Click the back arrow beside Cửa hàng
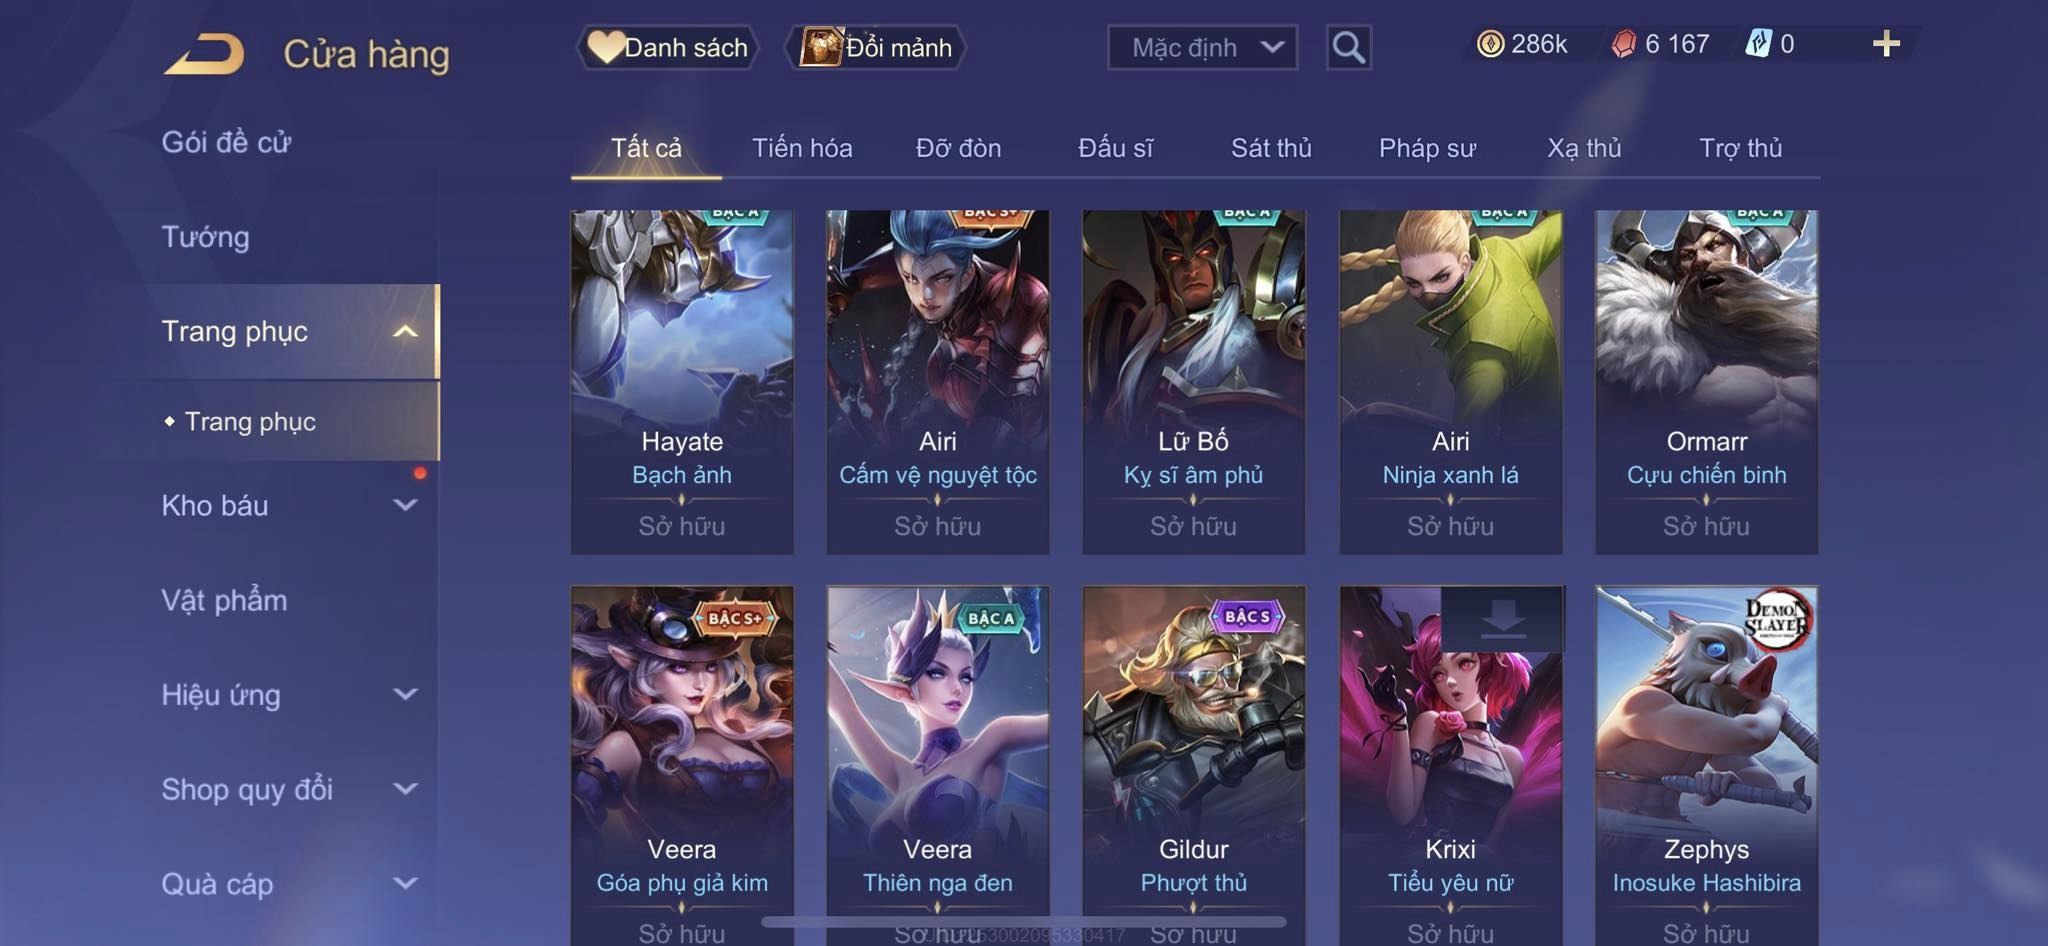Screen dimensions: 2048x946 coord(205,53)
